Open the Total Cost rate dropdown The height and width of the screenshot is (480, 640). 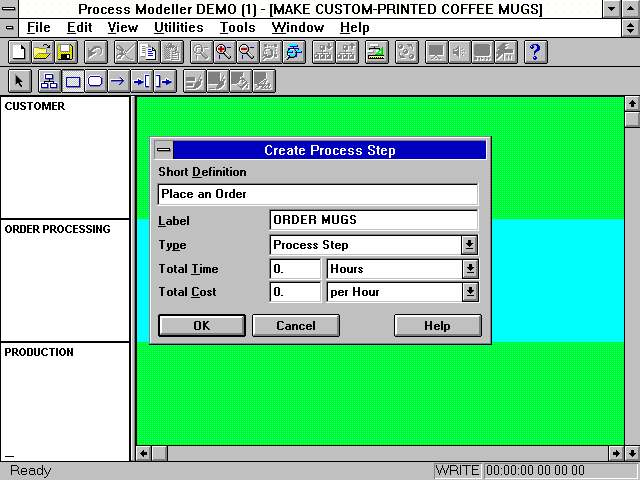[469, 292]
